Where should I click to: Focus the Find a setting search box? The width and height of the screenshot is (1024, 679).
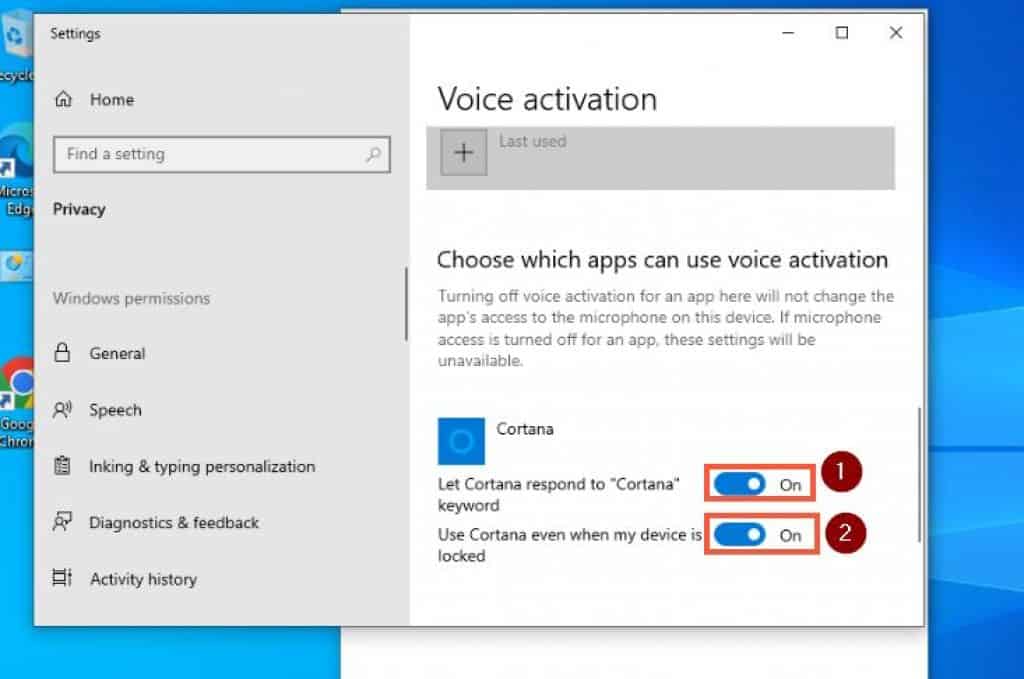click(x=222, y=155)
